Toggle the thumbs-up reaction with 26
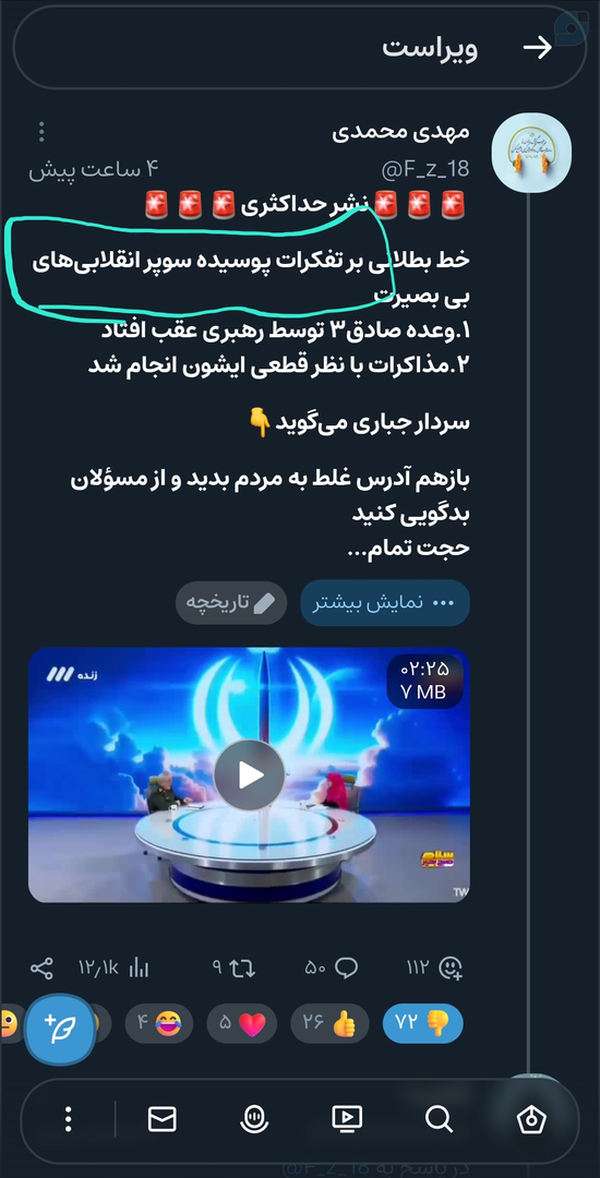 [x=330, y=1023]
